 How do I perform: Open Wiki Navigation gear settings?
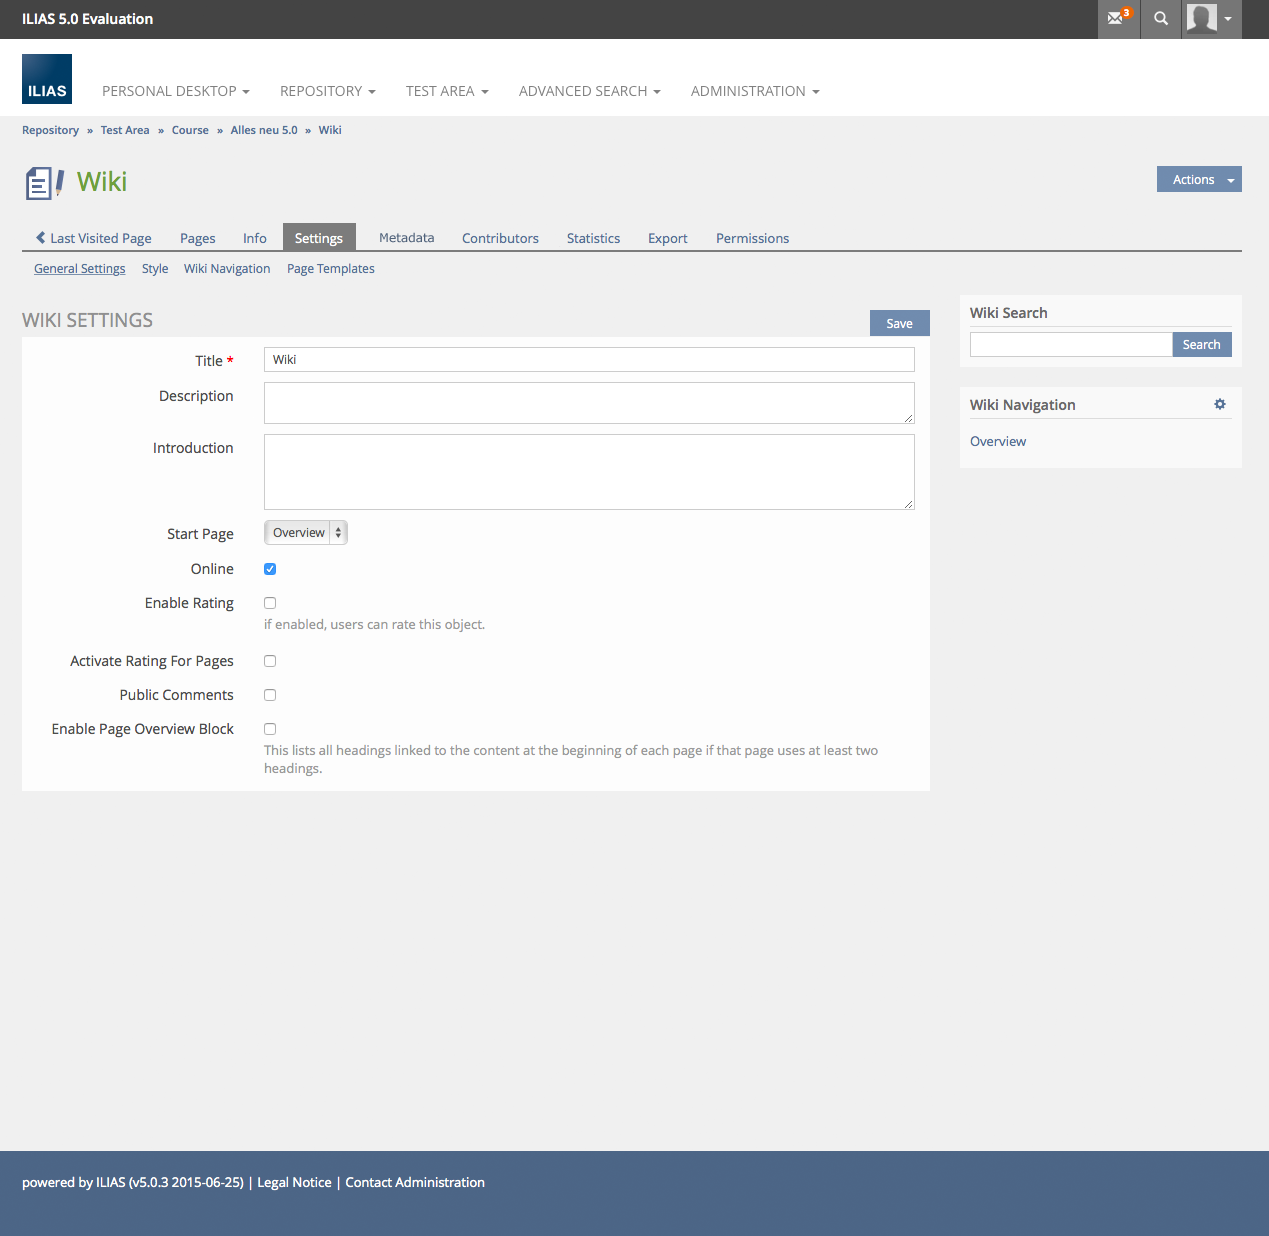tap(1219, 404)
